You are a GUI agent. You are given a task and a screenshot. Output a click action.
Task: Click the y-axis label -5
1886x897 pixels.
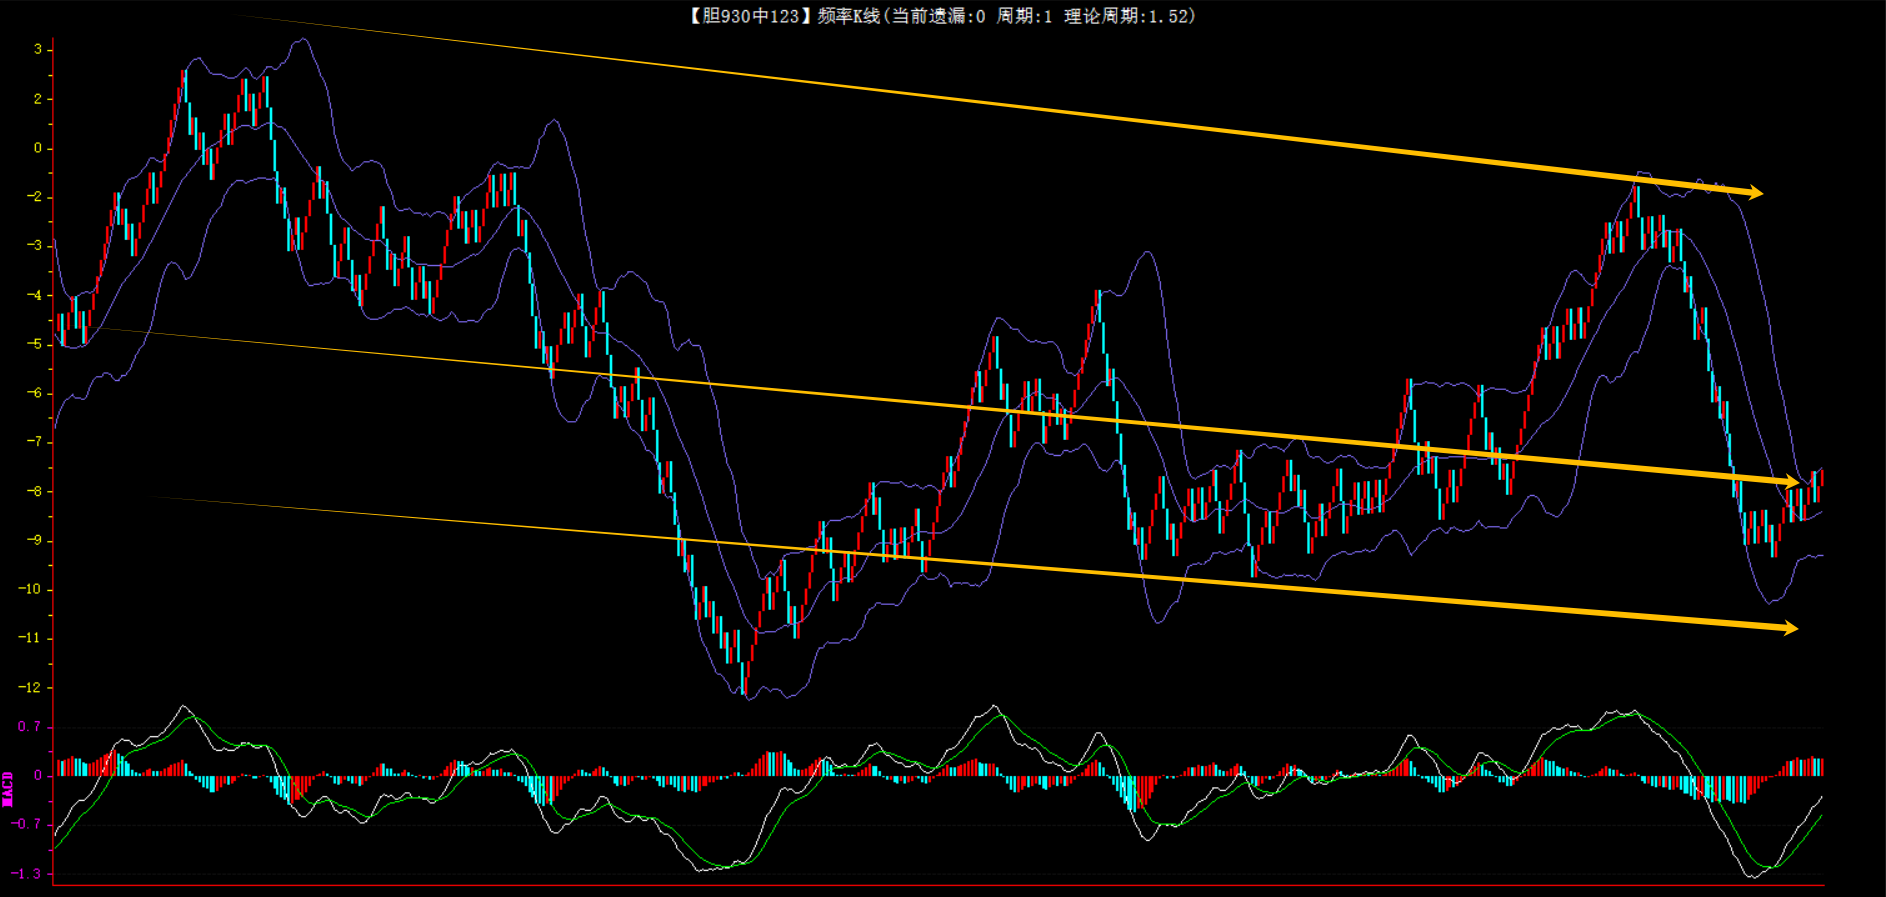click(34, 344)
